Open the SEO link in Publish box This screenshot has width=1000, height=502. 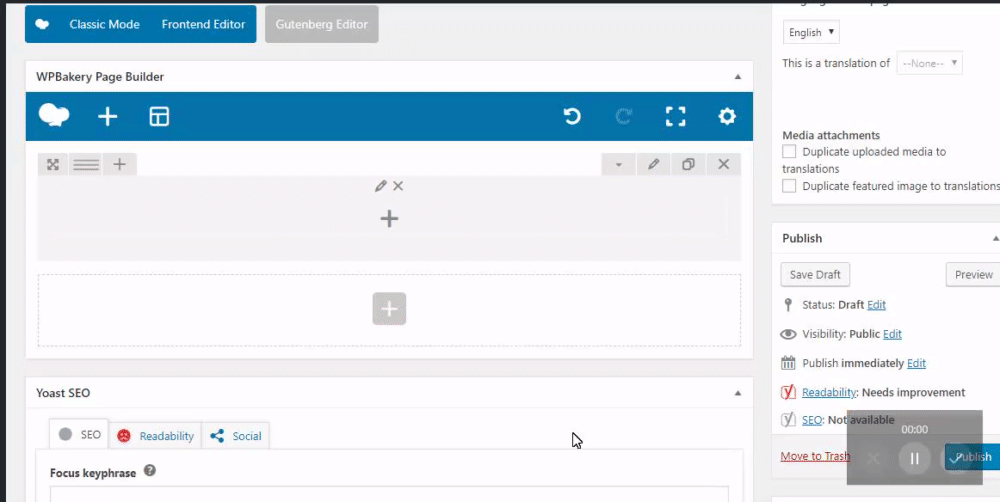812,420
